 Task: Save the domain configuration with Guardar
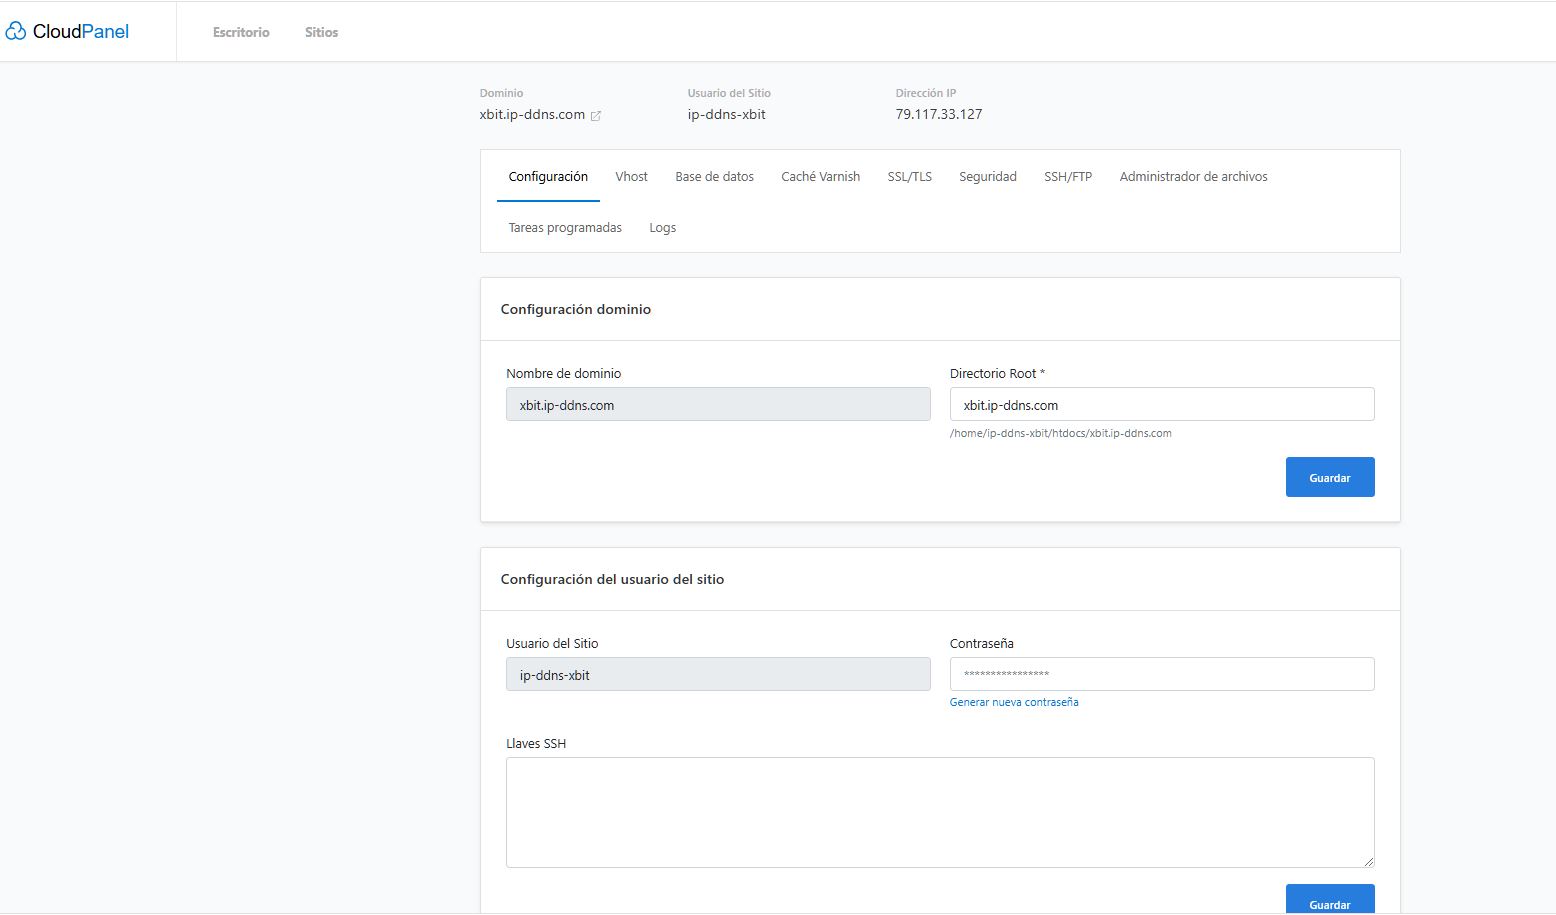coord(1330,477)
